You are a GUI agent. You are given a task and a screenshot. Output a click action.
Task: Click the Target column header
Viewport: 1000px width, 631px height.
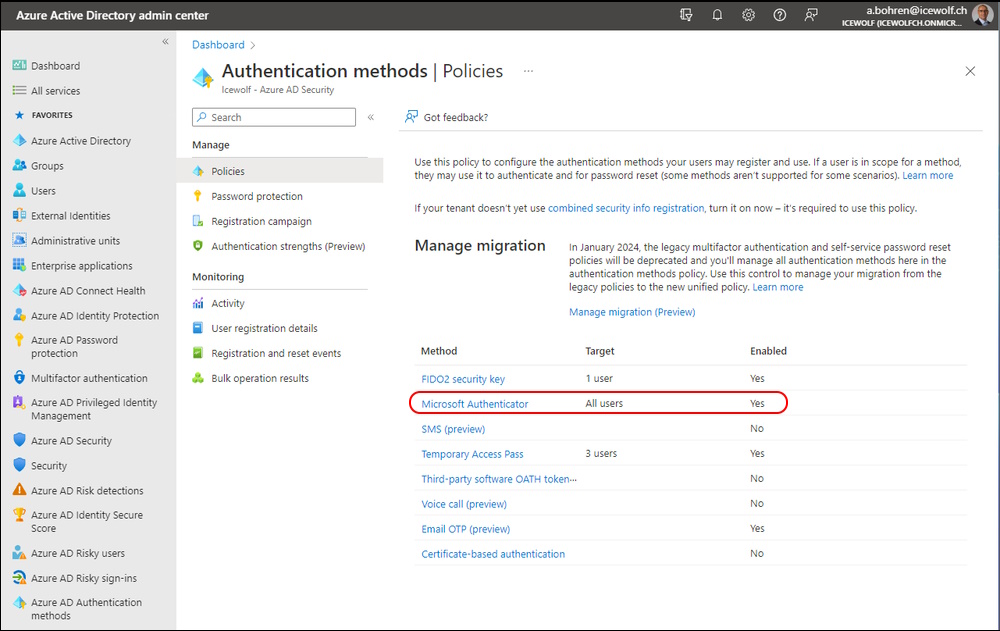pos(599,351)
